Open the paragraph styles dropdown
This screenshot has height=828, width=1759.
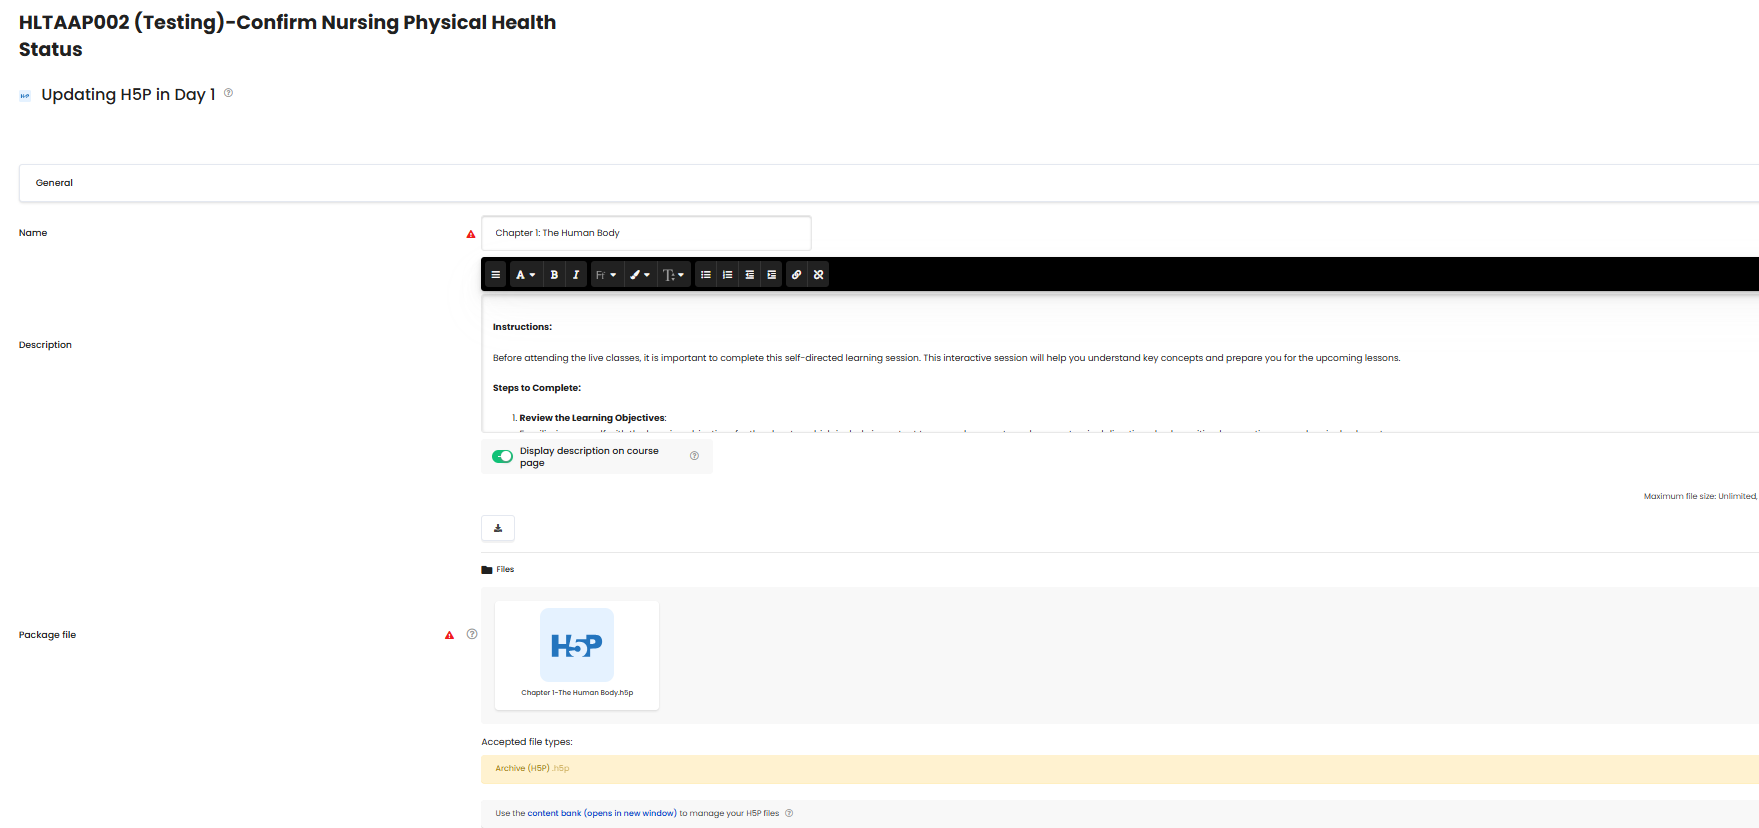tap(526, 275)
